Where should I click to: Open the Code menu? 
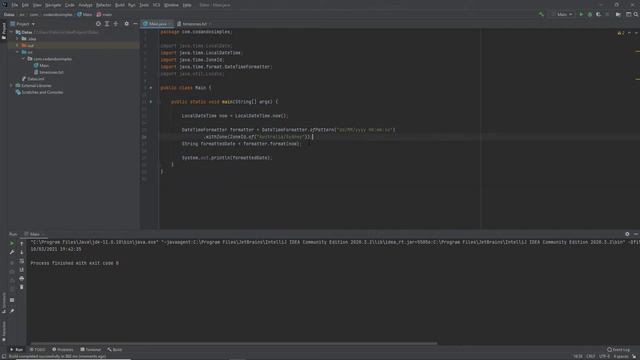click(70, 5)
